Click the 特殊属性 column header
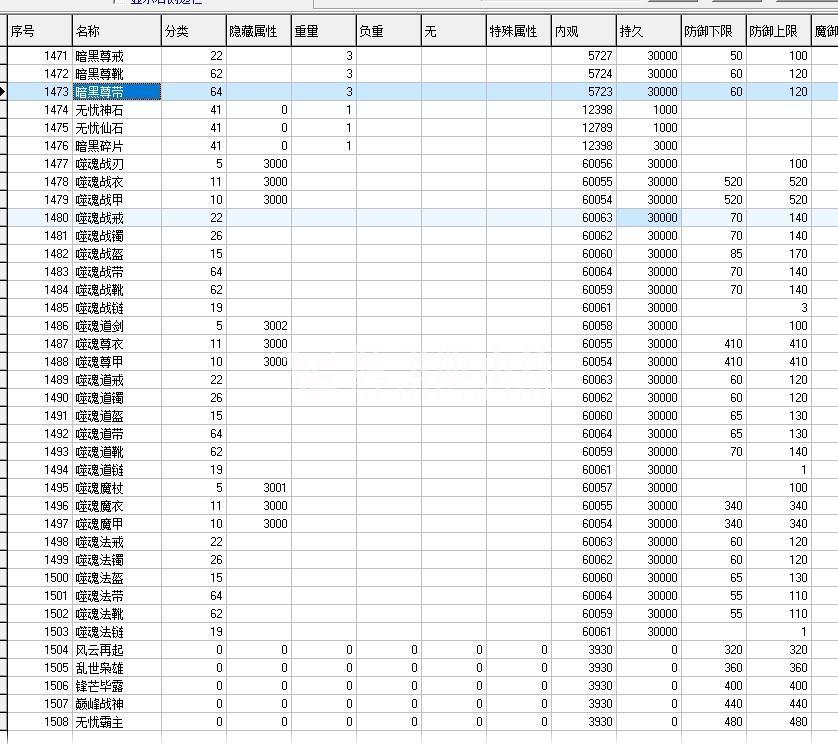This screenshot has width=838, height=744. tap(518, 31)
